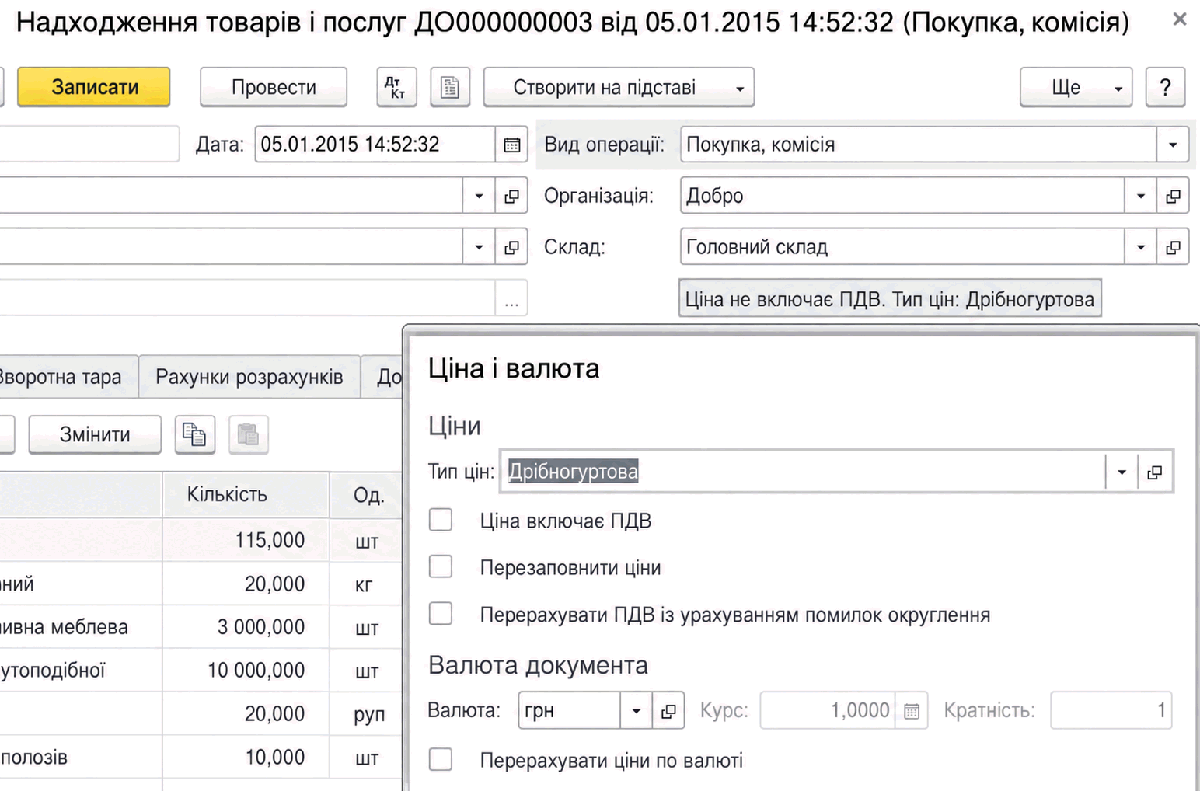Click the Ціна не включає ПДВ price settings button

(890, 299)
